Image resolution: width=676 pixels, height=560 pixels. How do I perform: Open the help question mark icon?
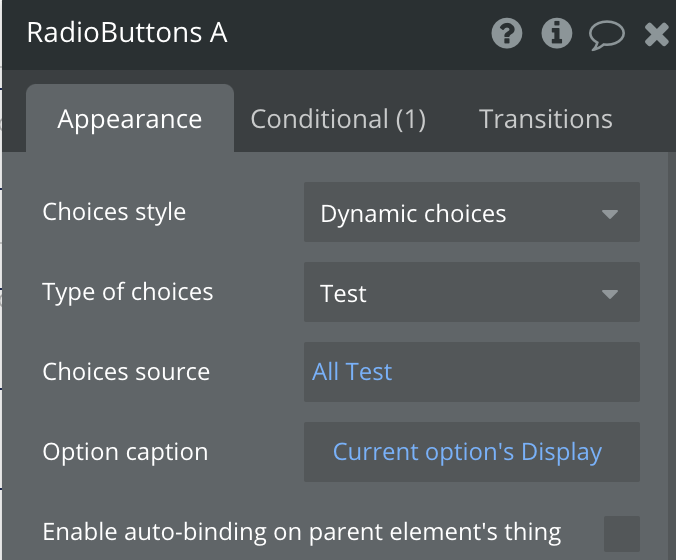[507, 34]
